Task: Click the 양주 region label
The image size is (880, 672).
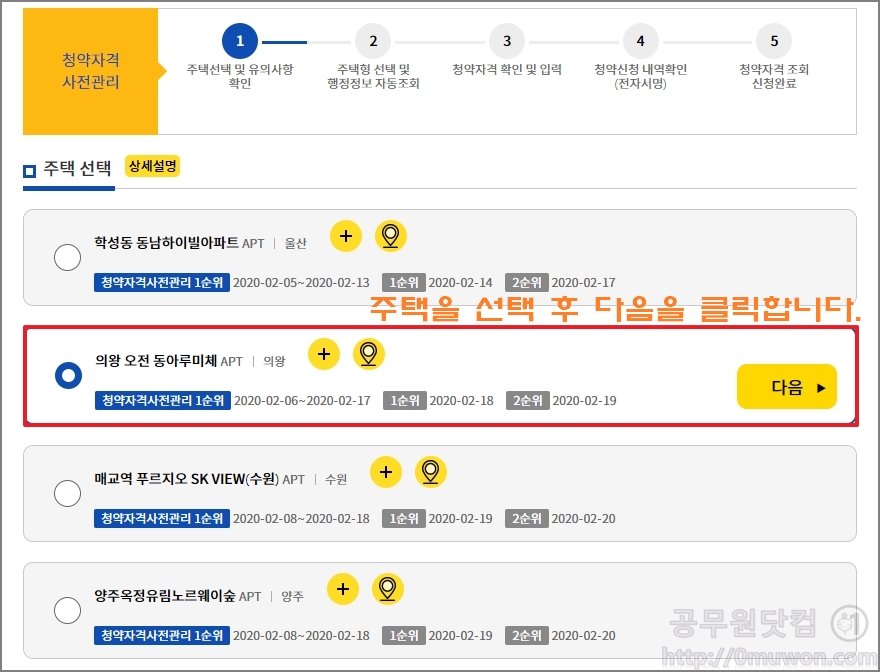Action: tap(292, 597)
